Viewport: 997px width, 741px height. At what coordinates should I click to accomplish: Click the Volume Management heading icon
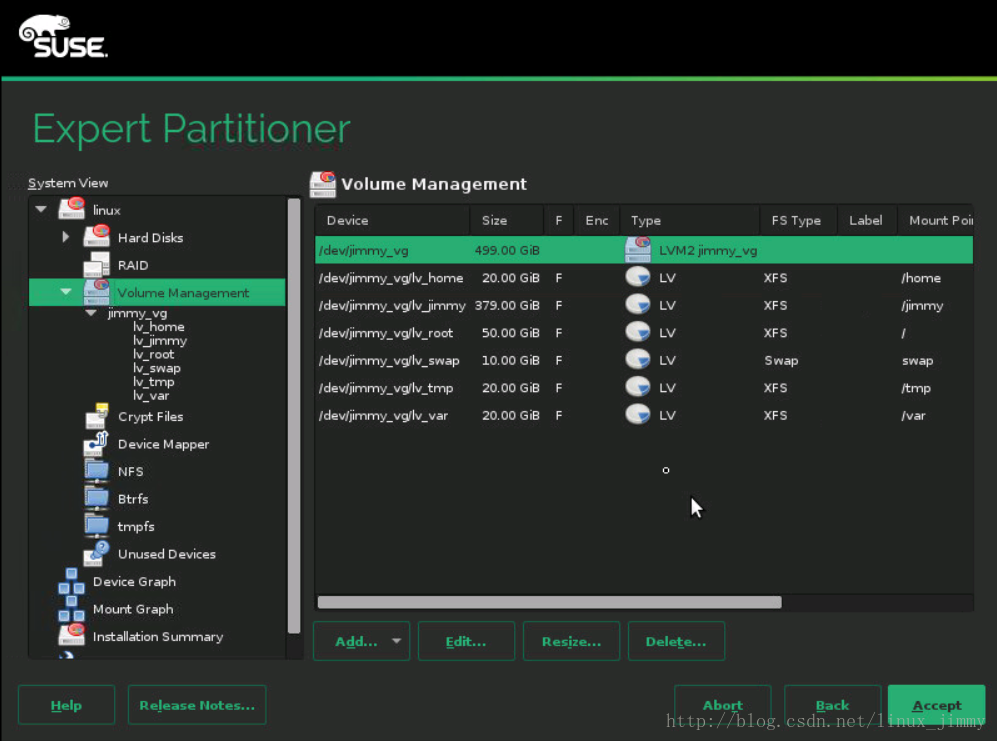[x=323, y=184]
